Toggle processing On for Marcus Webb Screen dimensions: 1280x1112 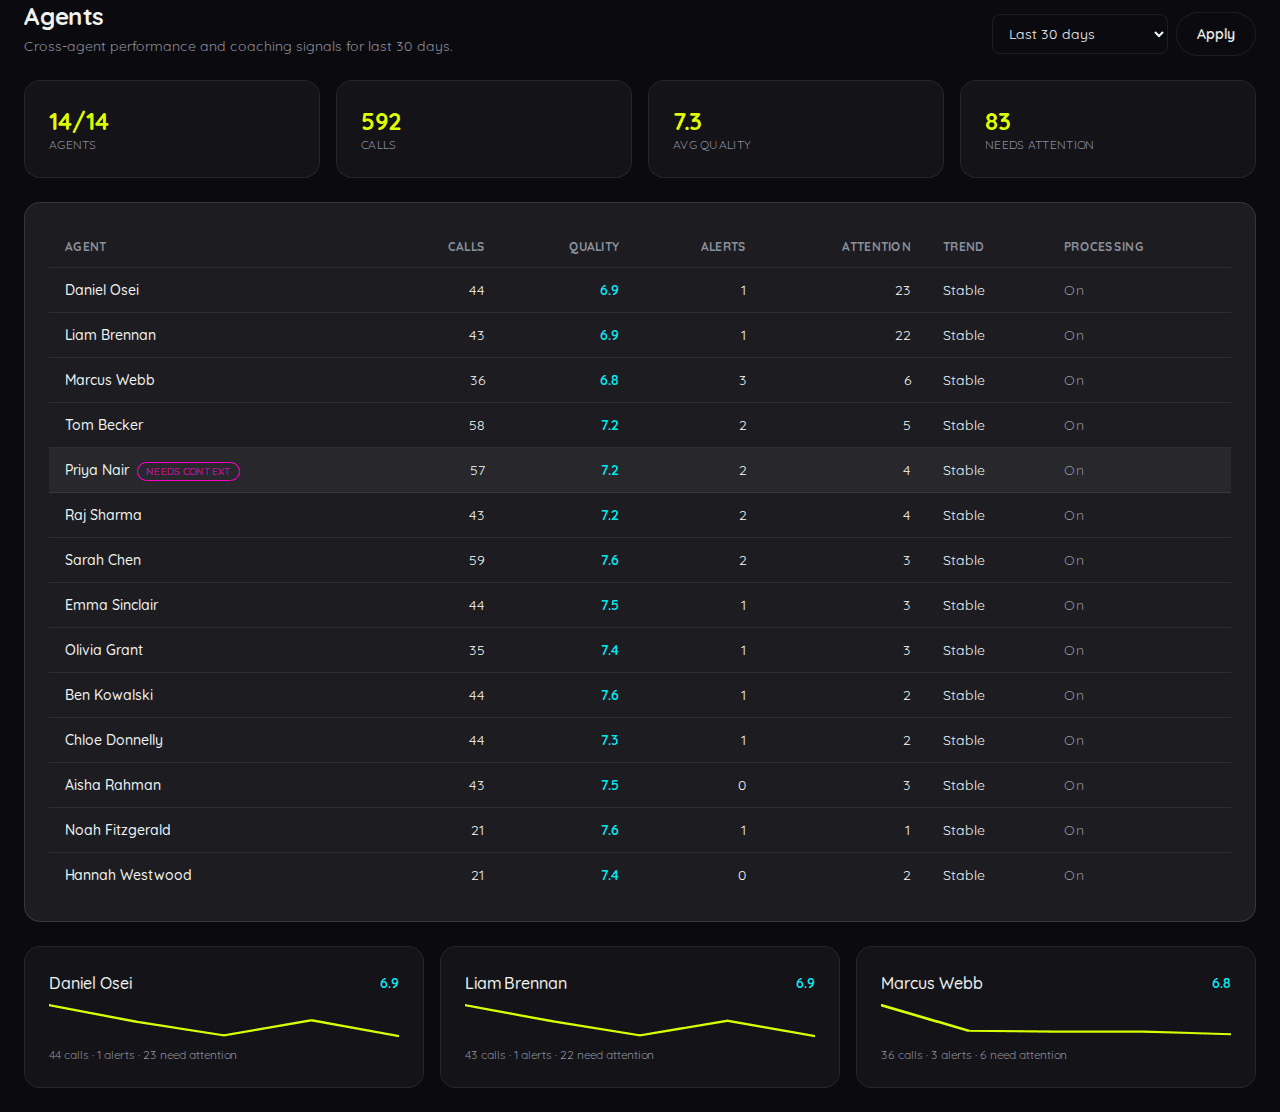click(x=1074, y=380)
